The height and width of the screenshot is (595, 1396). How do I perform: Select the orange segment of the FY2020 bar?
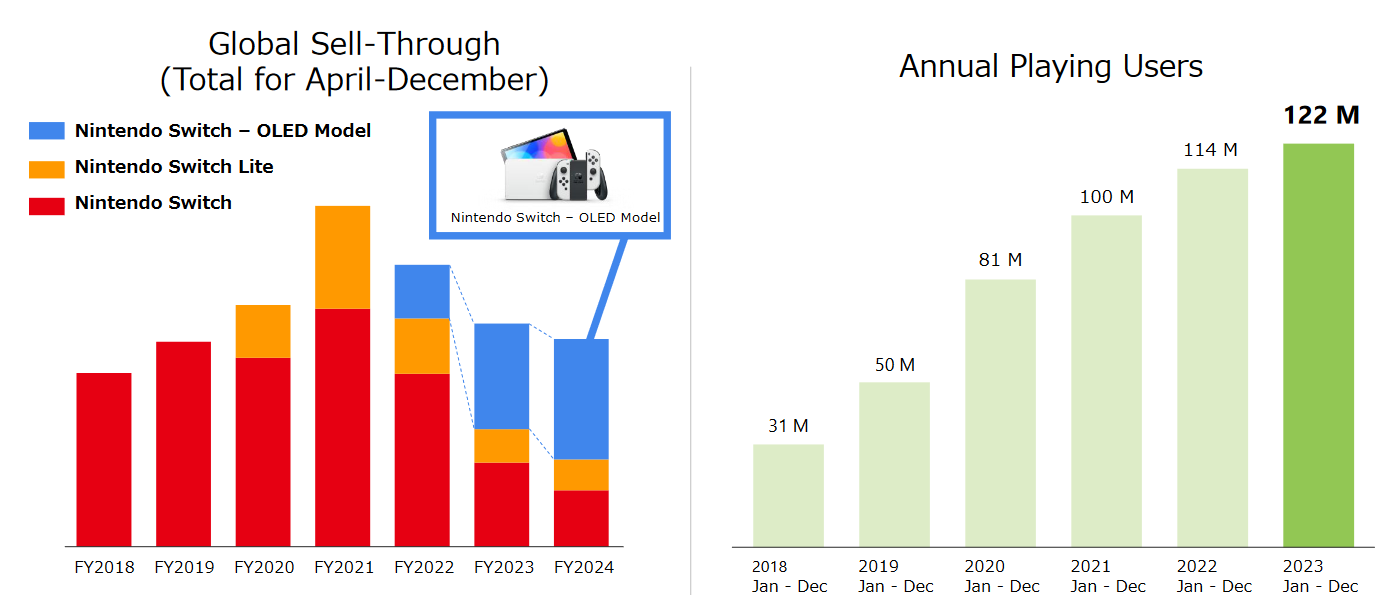point(263,331)
